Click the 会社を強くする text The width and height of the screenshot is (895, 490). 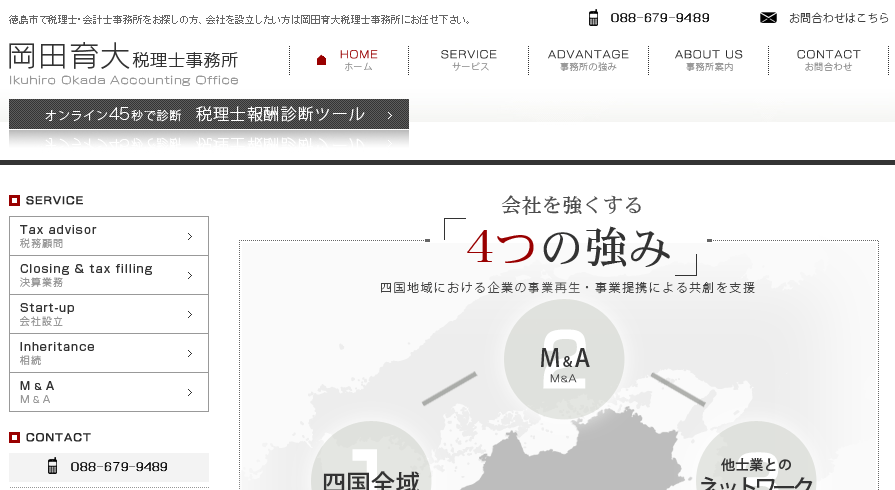point(572,205)
